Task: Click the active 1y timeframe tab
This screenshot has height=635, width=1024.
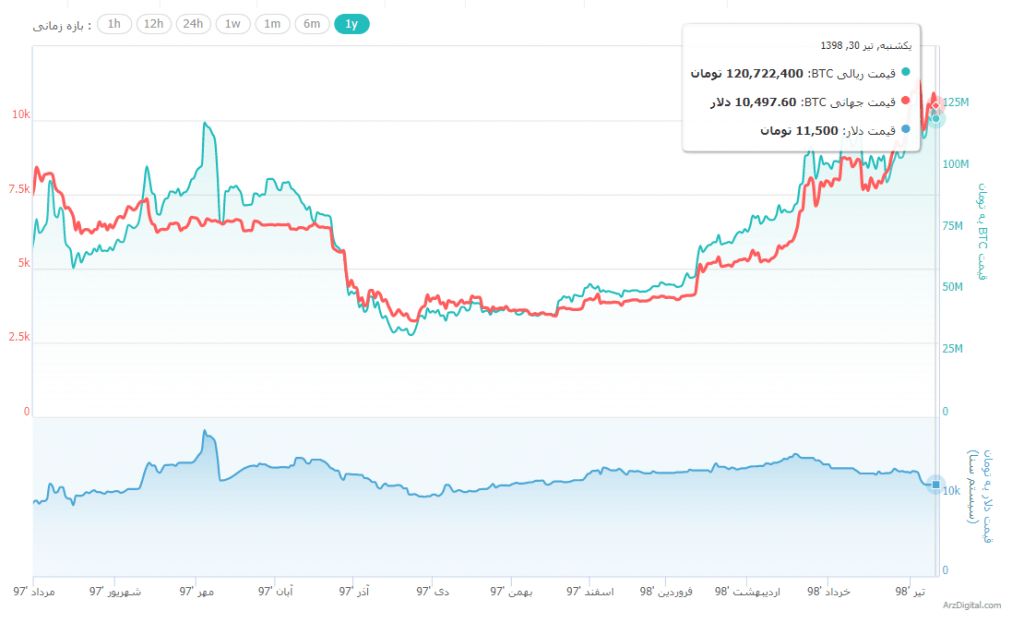Action: [x=350, y=23]
